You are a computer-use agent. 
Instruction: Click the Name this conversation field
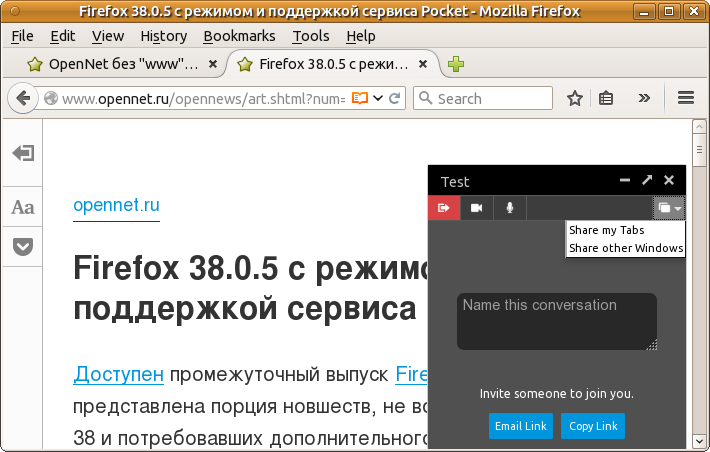tap(557, 321)
